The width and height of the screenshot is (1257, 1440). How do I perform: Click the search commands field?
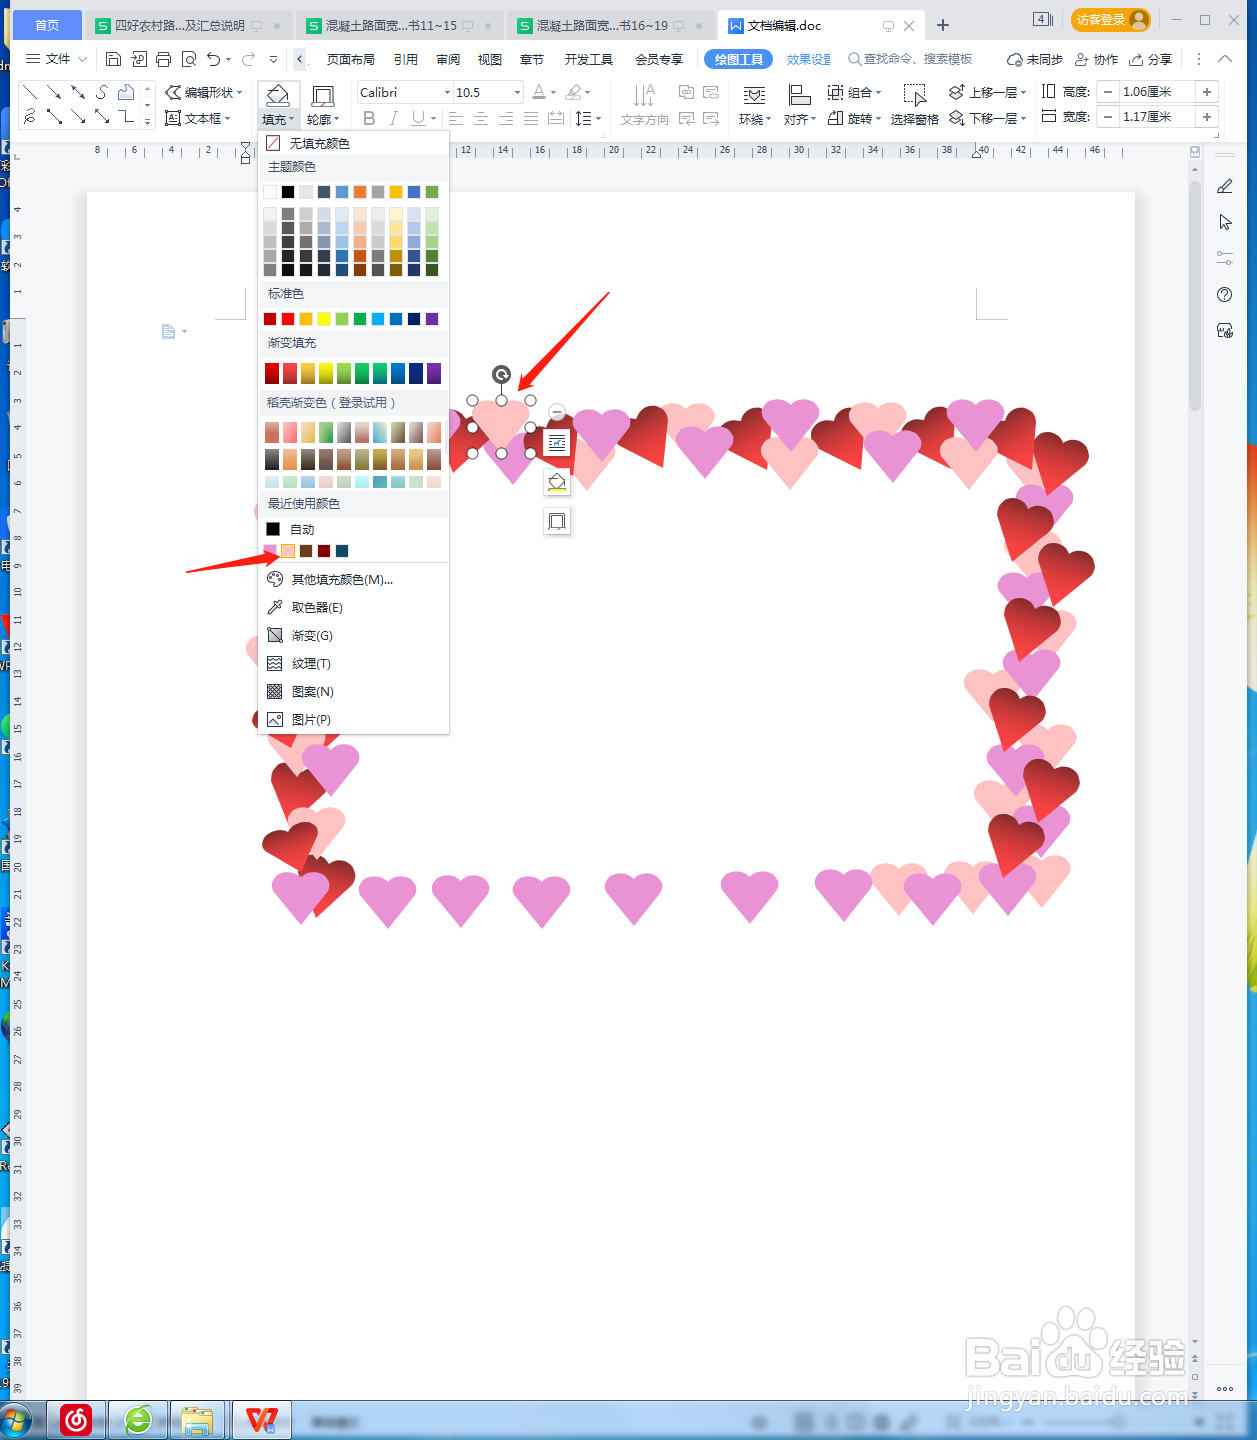tap(910, 59)
